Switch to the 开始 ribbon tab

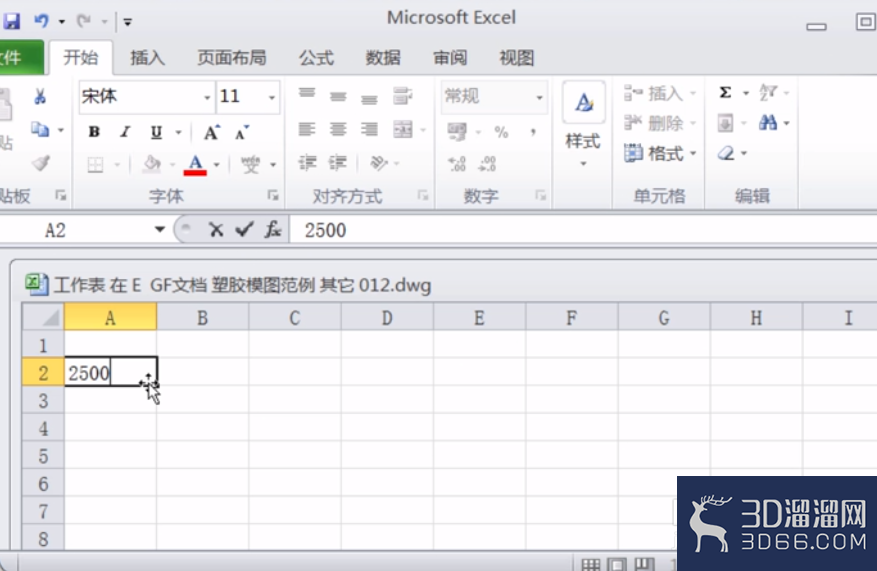coord(81,58)
